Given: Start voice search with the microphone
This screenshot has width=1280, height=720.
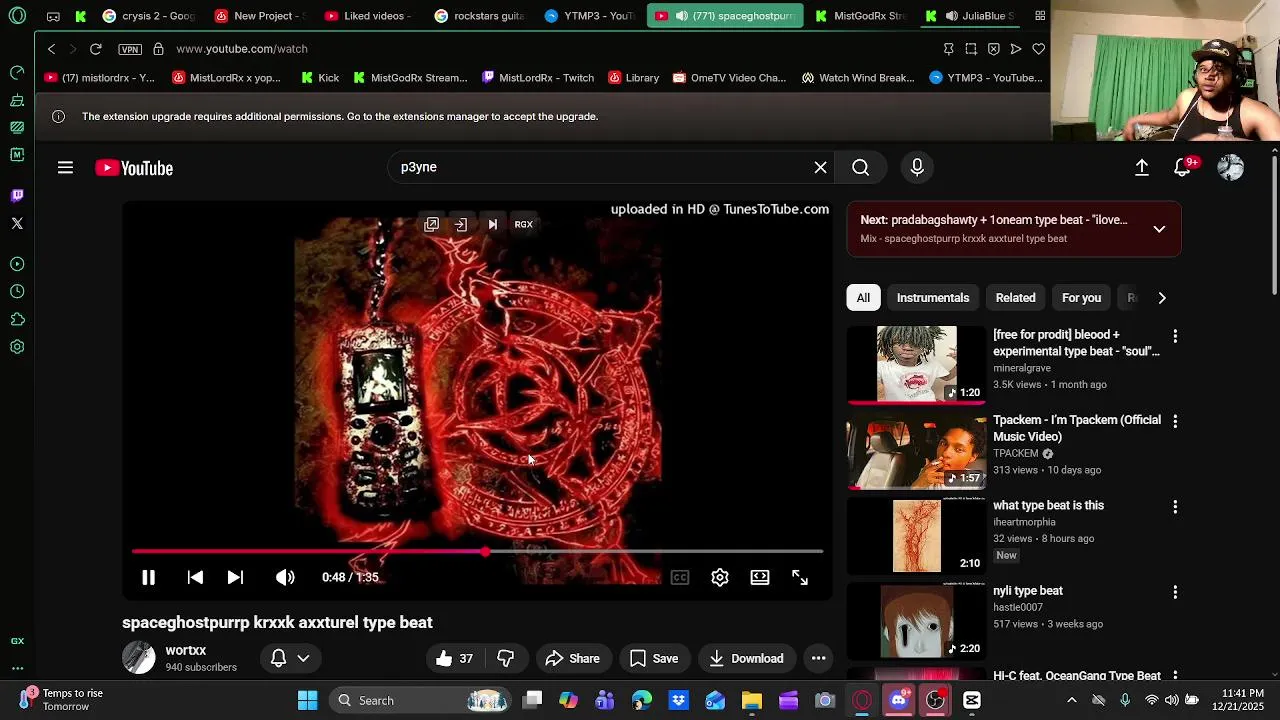Looking at the screenshot, I should (917, 167).
